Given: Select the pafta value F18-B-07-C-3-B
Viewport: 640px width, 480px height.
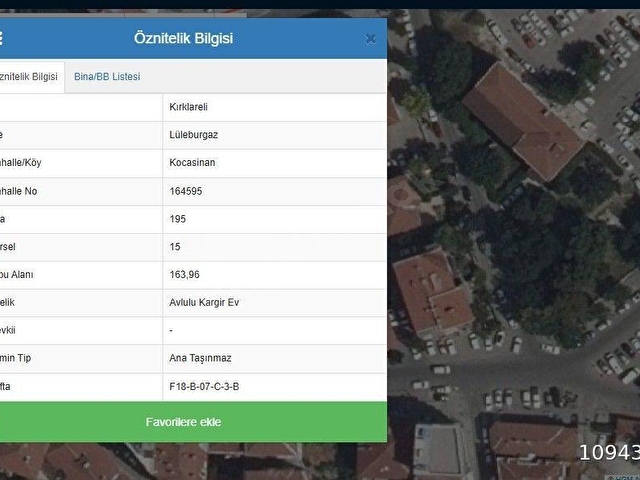Looking at the screenshot, I should tap(204, 386).
